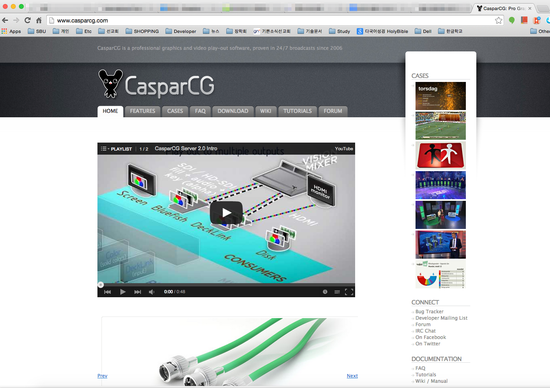Open the CASES tab
This screenshot has width=550, height=388.
tap(175, 111)
